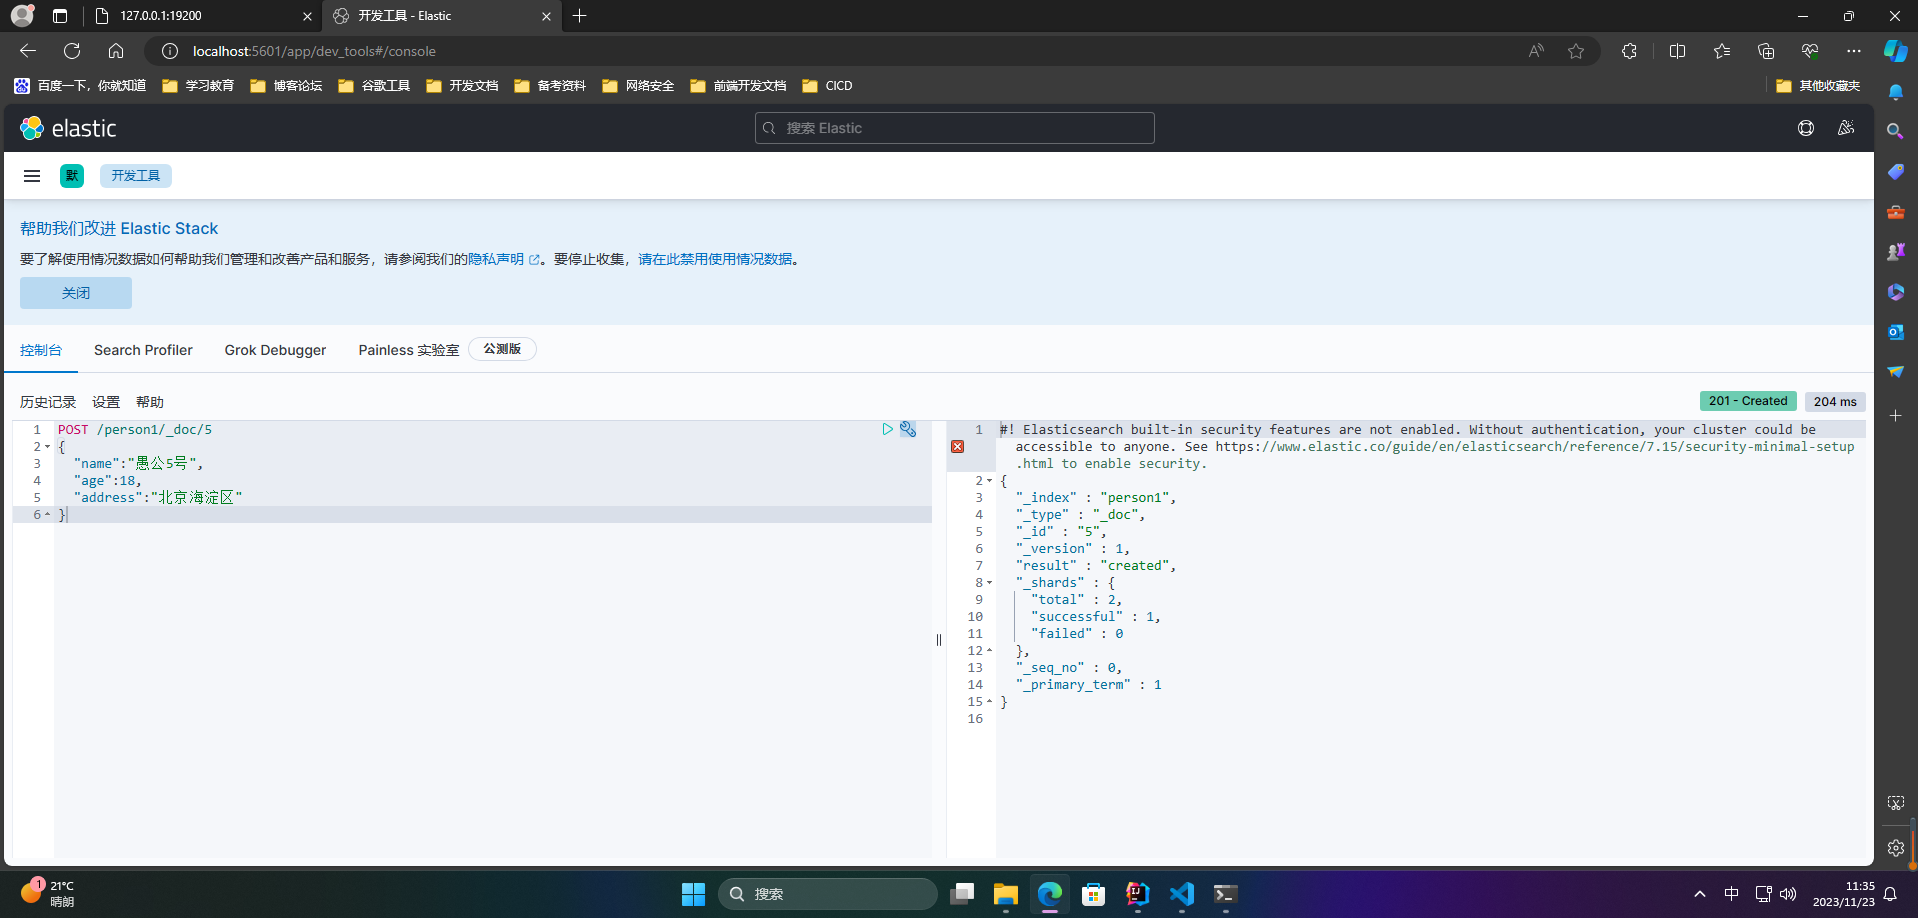Run the POST request with play icon
1918x918 pixels.
pos(887,429)
